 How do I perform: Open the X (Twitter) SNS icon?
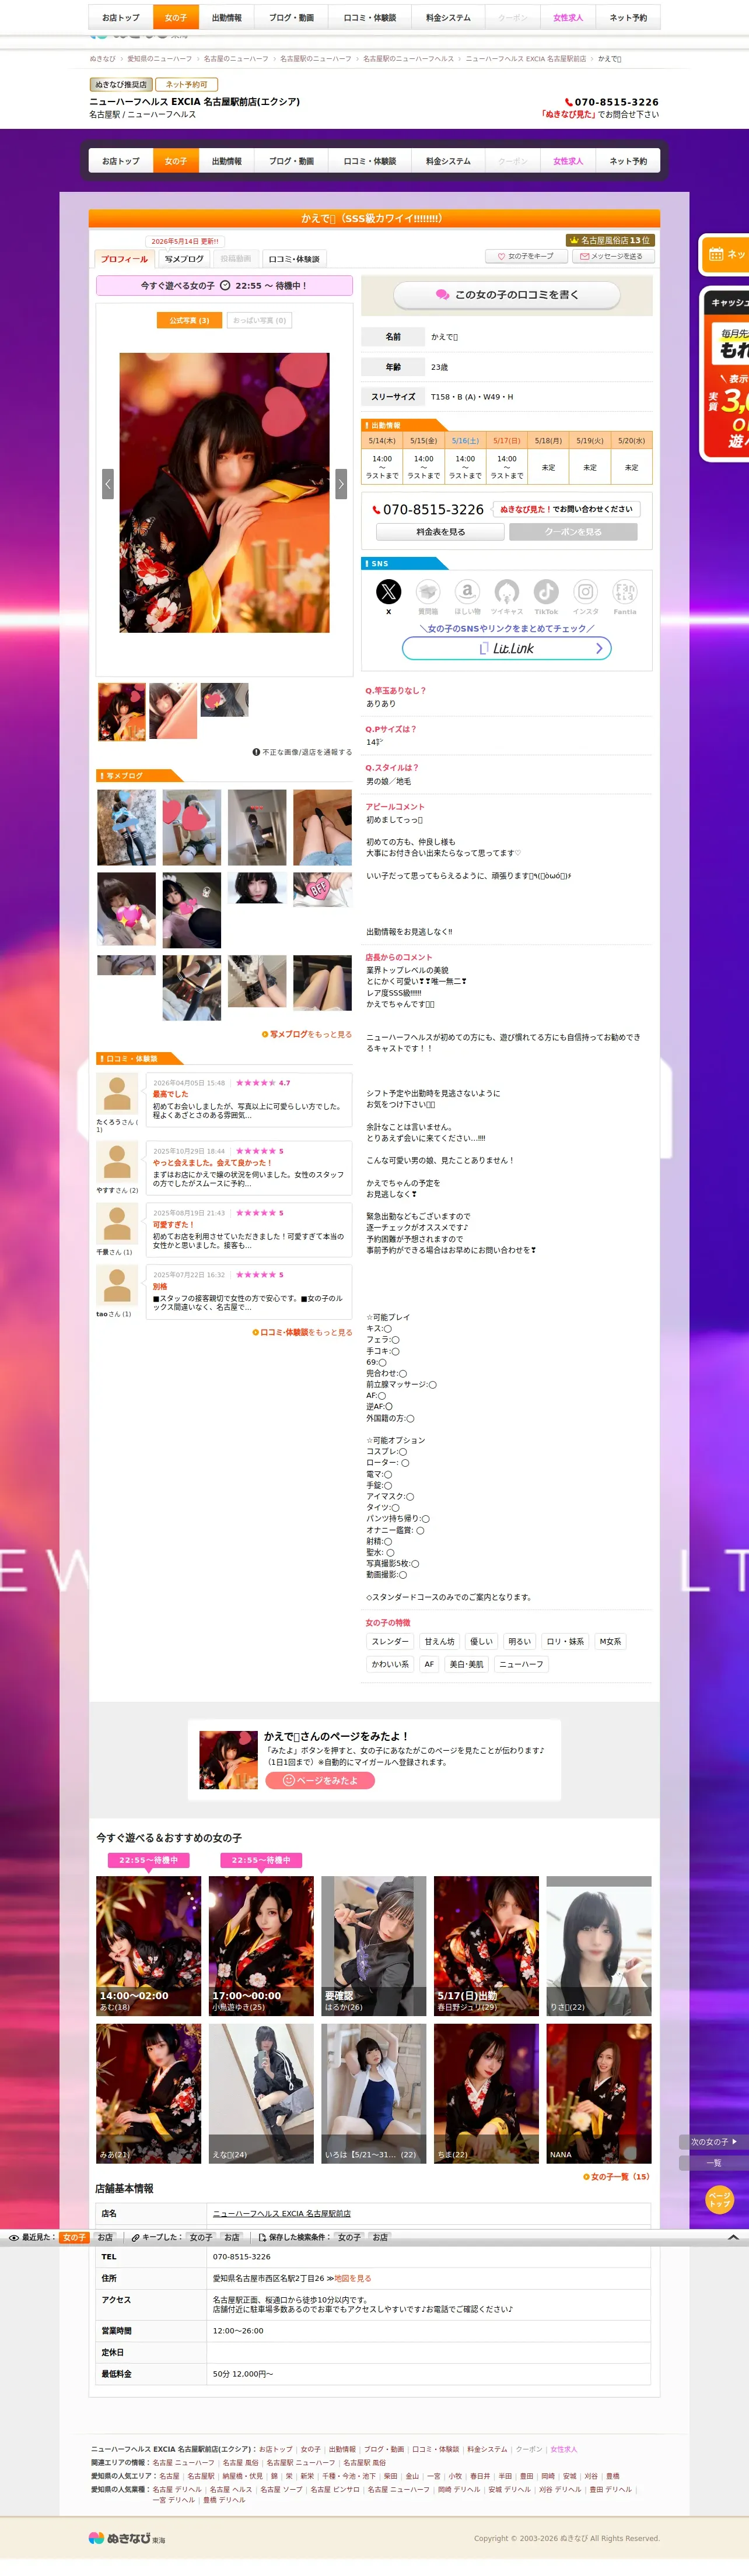(388, 592)
